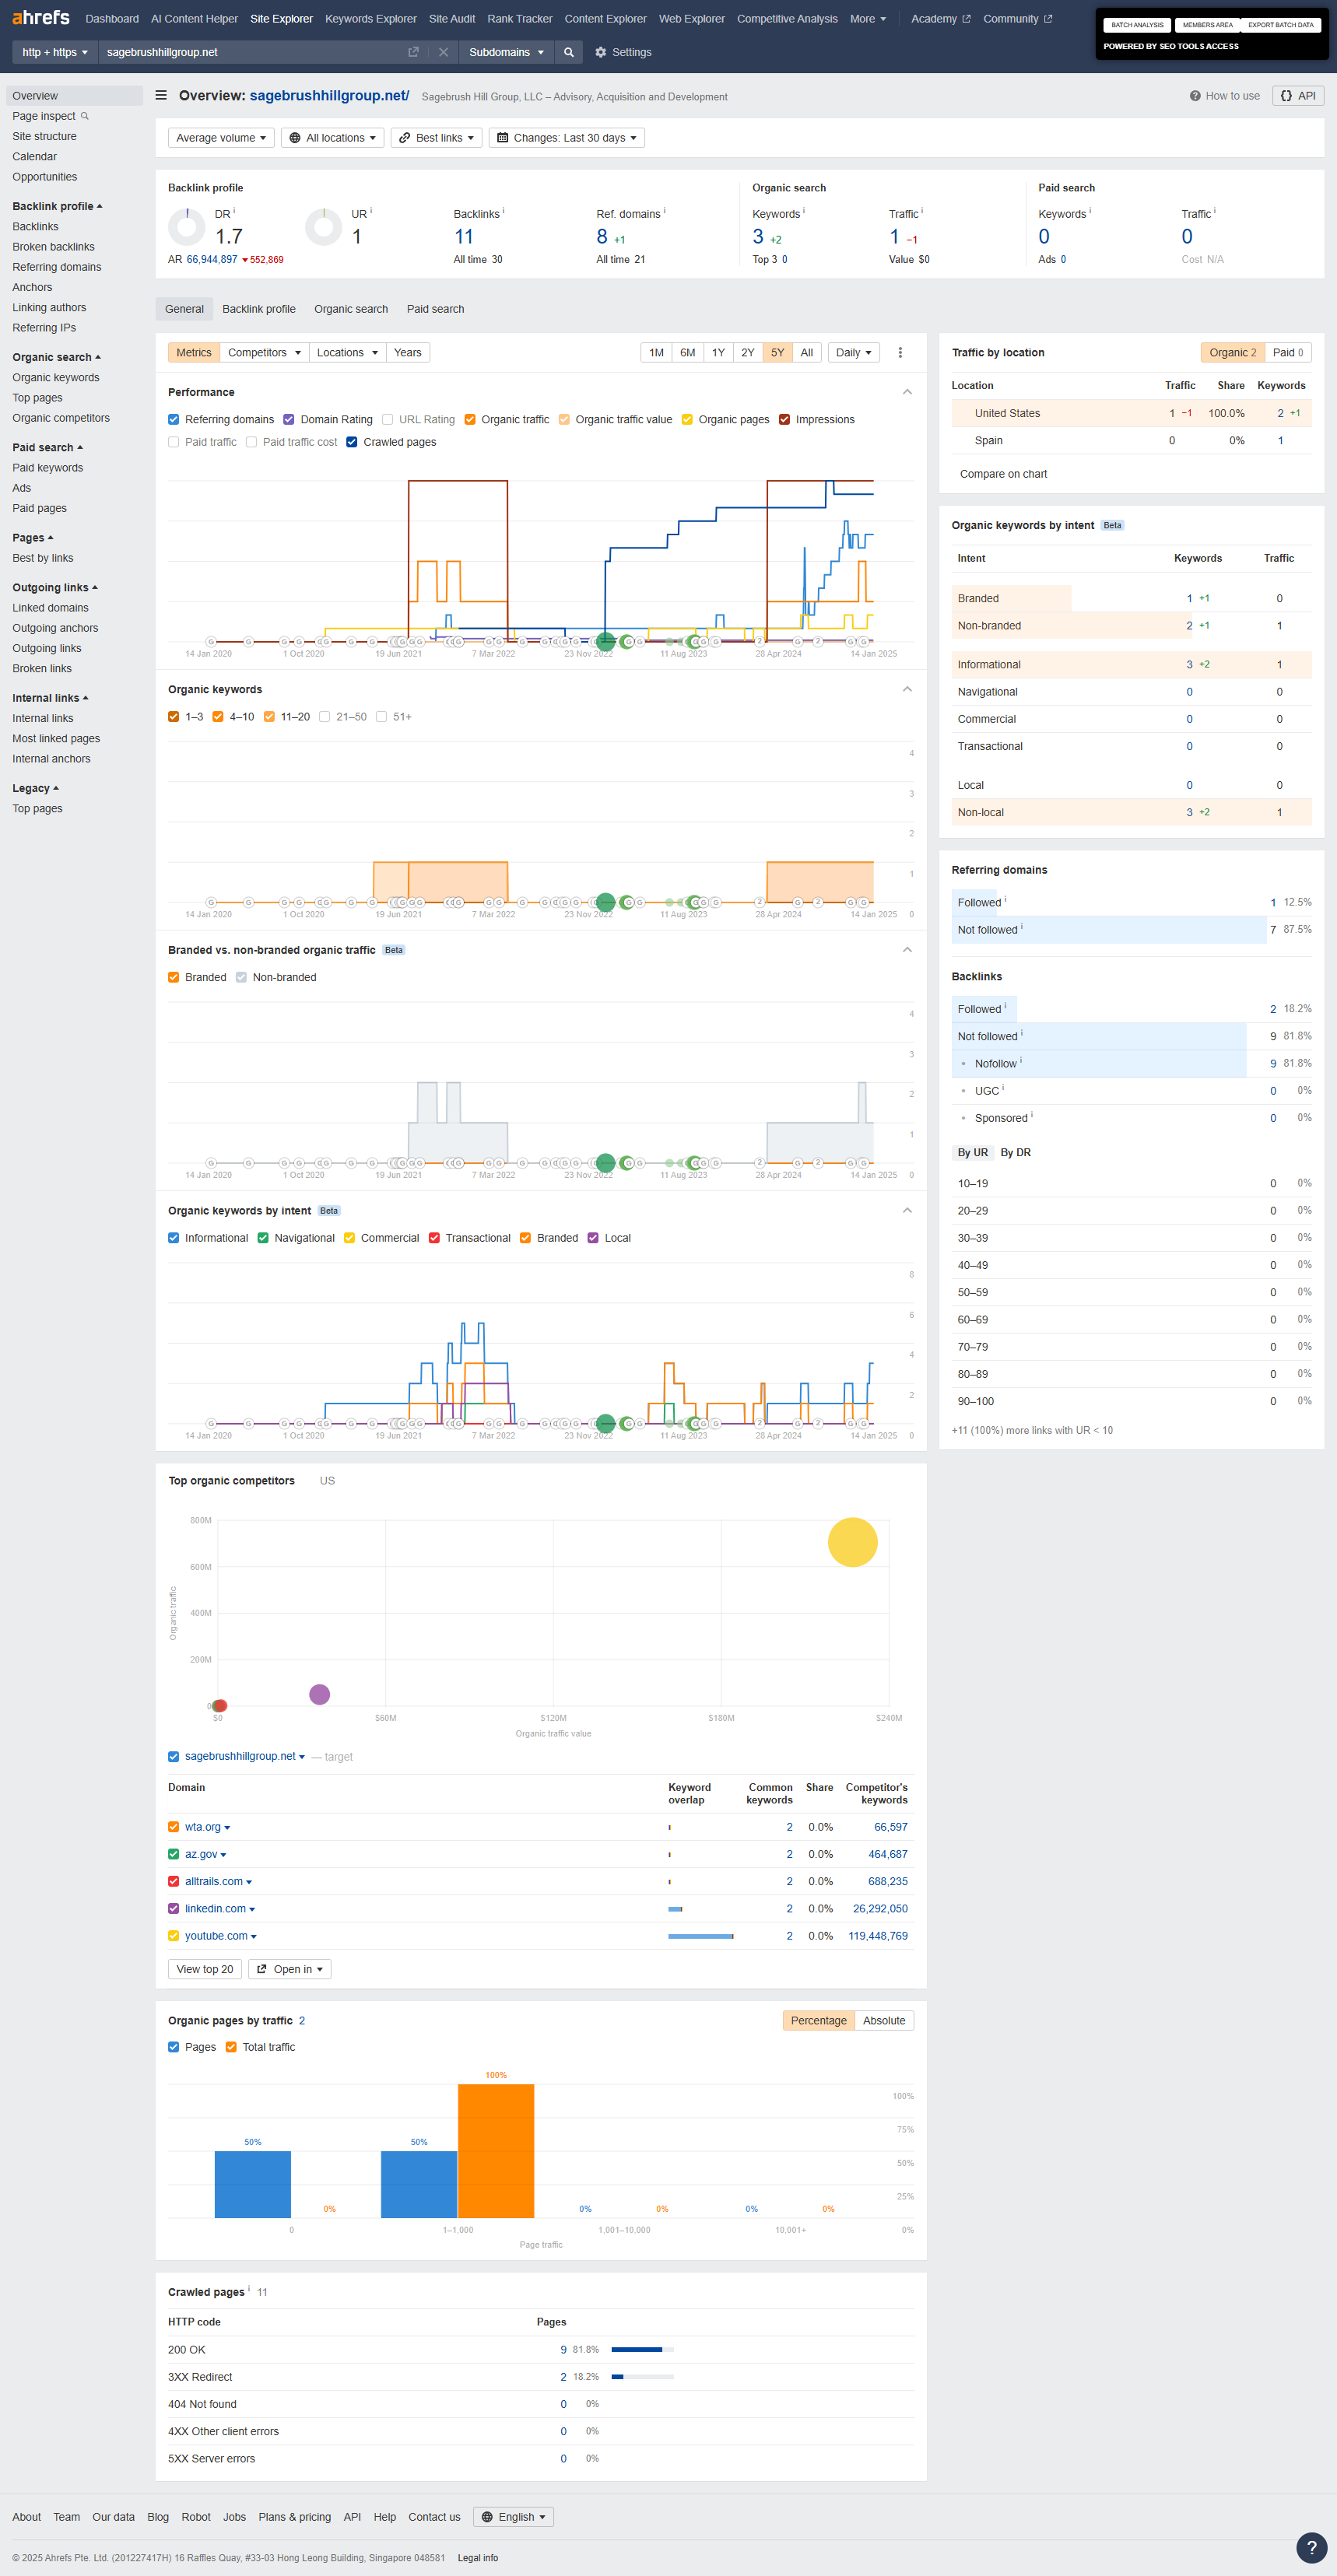1337x2576 pixels.
Task: Open the Subdomains mode dropdown
Action: (x=506, y=52)
